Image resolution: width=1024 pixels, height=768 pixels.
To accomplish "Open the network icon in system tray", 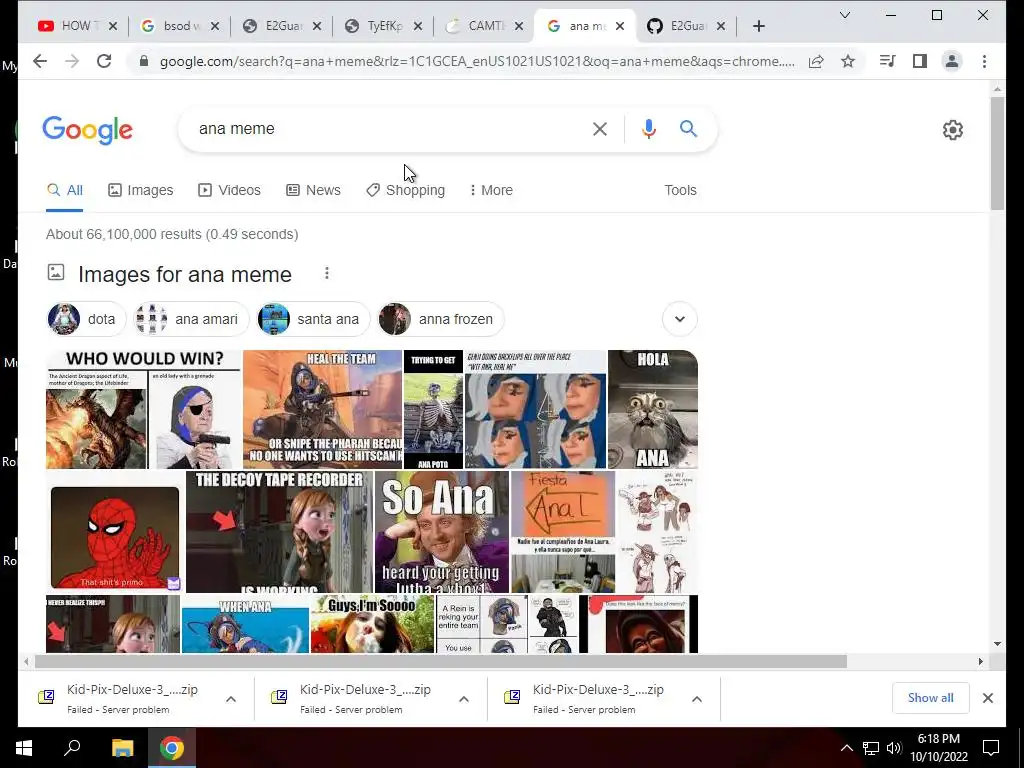I will click(871, 748).
